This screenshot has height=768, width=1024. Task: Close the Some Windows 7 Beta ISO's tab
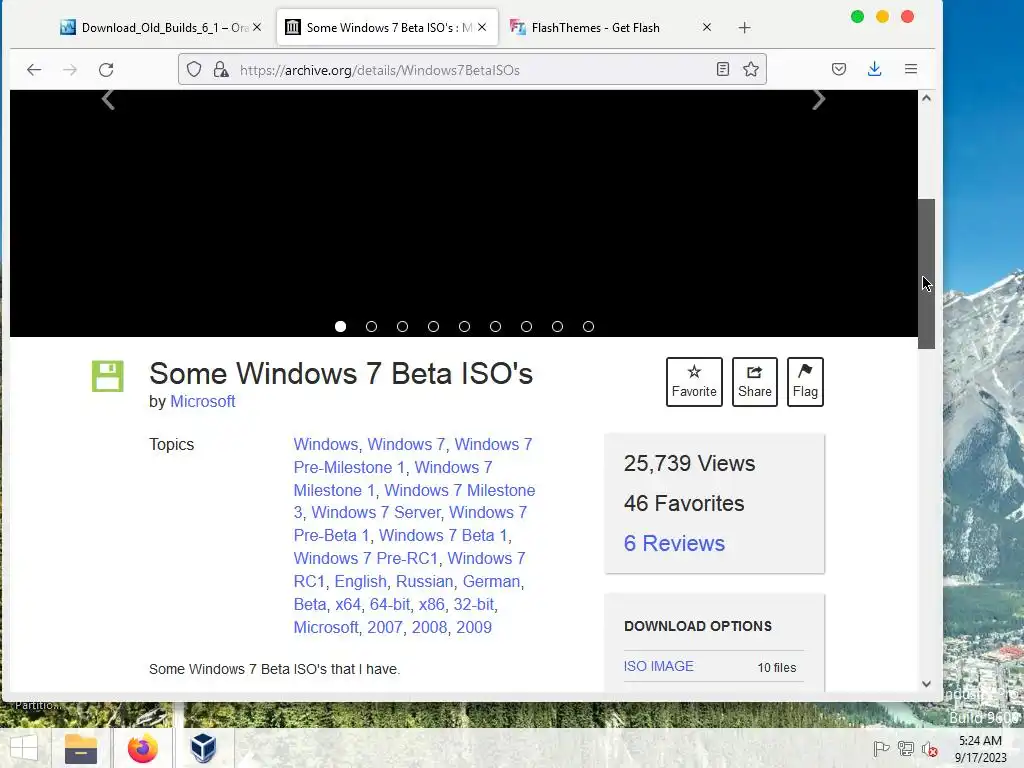[482, 27]
